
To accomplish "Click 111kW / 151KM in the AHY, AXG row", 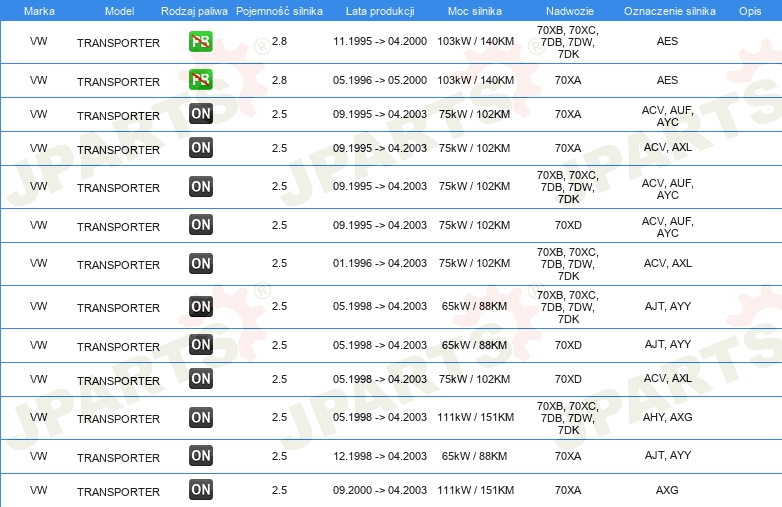I will [x=475, y=417].
